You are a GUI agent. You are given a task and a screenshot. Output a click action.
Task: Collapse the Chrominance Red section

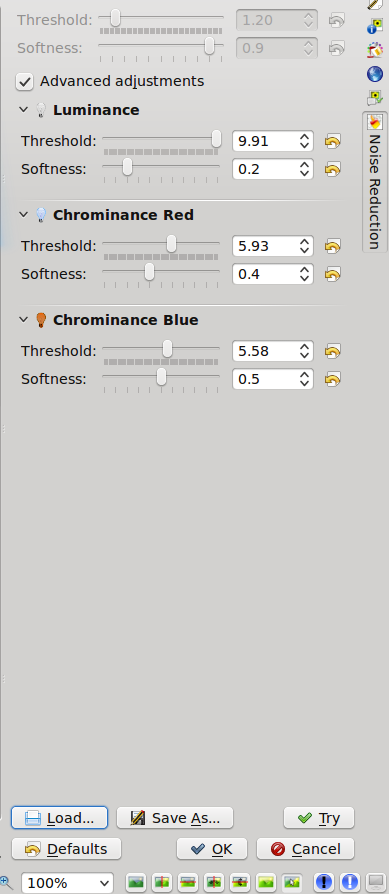(x=23, y=214)
